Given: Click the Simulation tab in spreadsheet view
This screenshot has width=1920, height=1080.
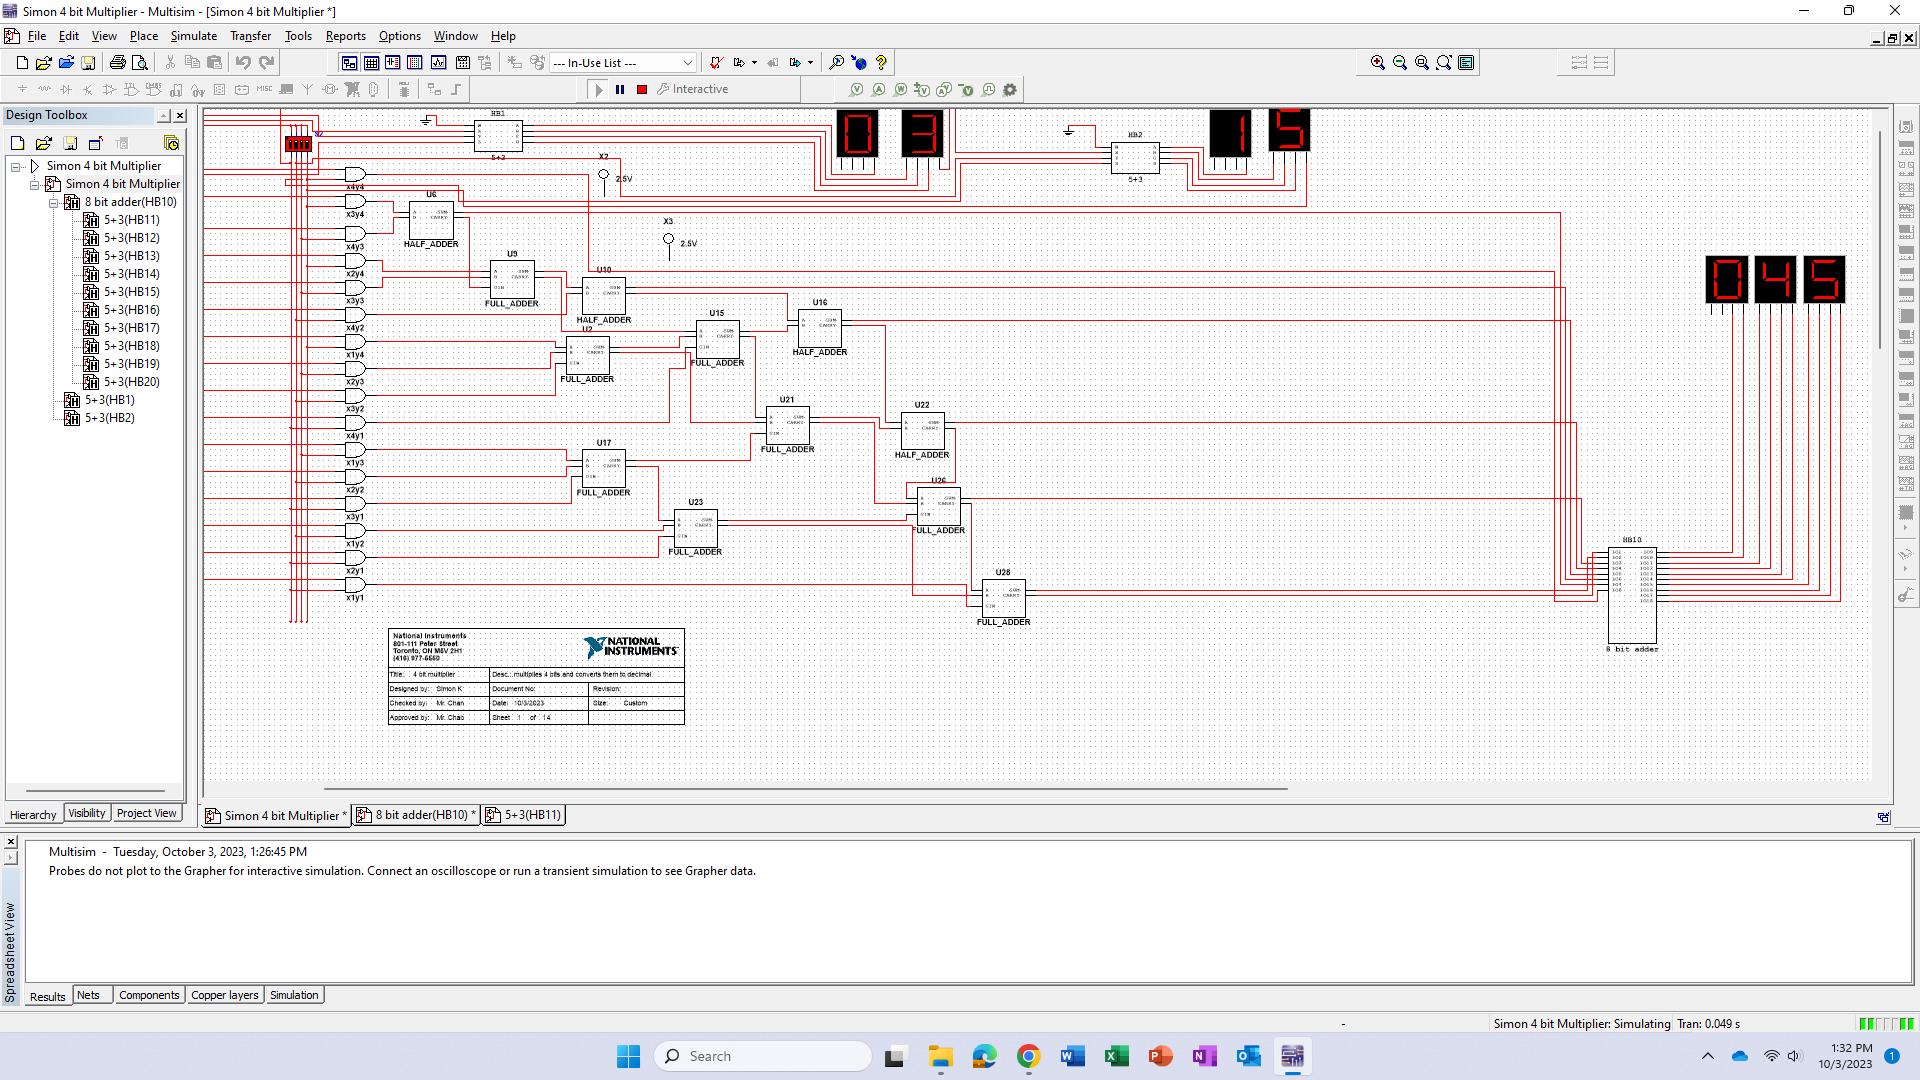Looking at the screenshot, I should (293, 996).
